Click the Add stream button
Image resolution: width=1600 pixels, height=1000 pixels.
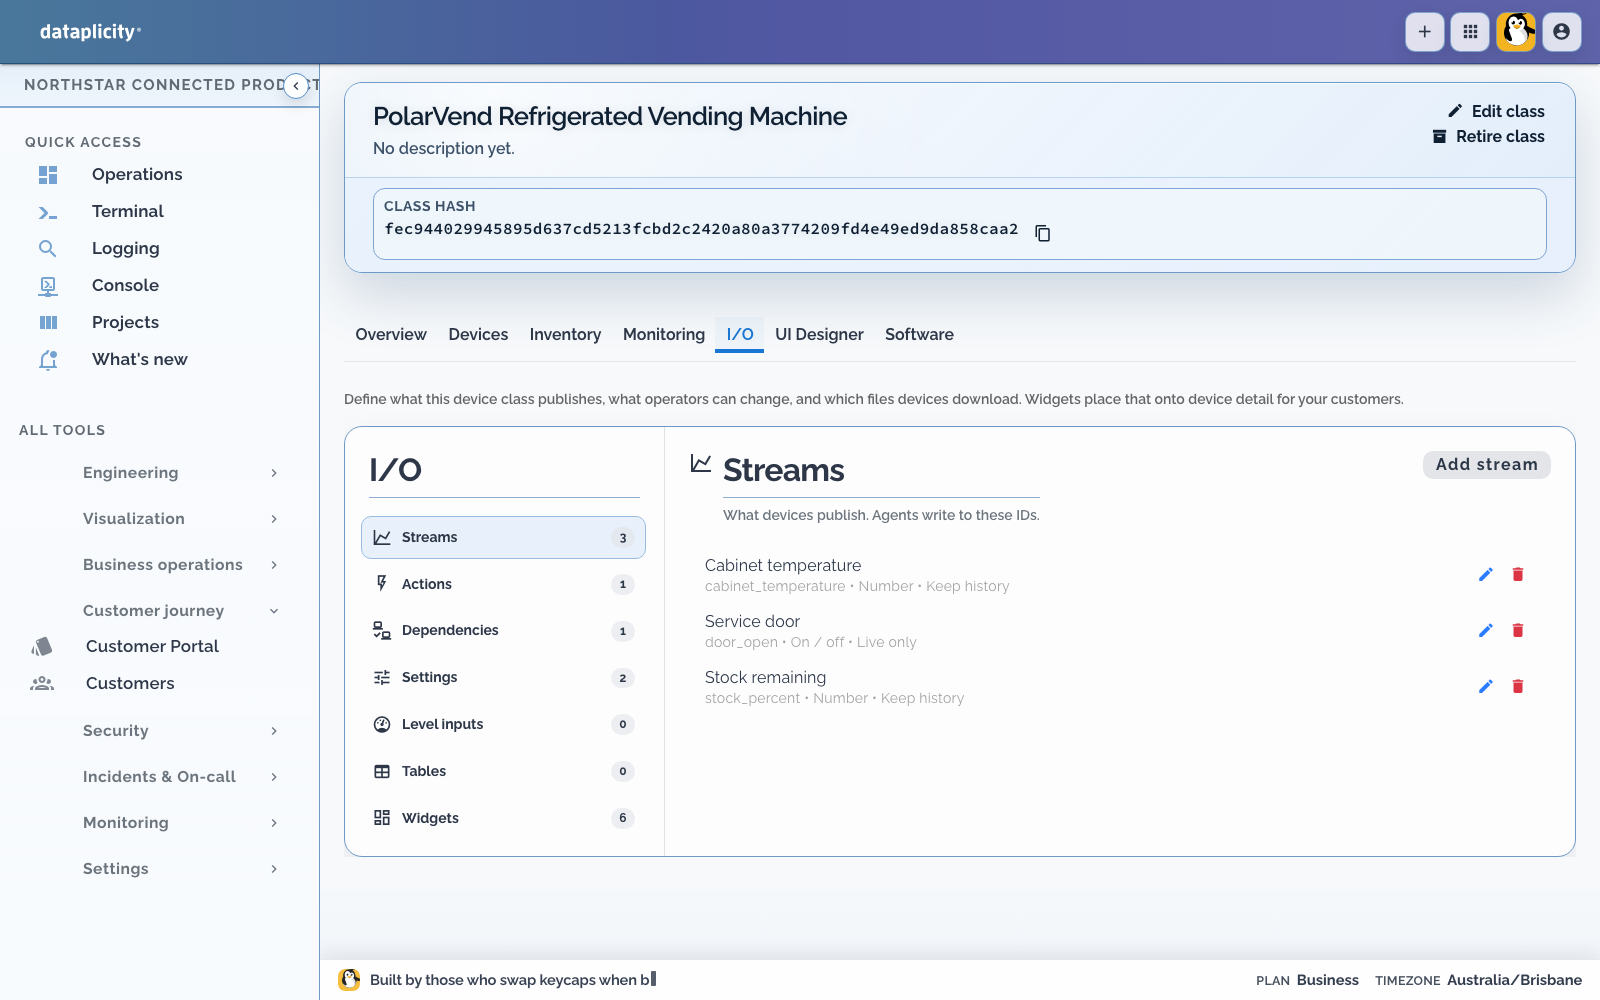pyautogui.click(x=1487, y=465)
